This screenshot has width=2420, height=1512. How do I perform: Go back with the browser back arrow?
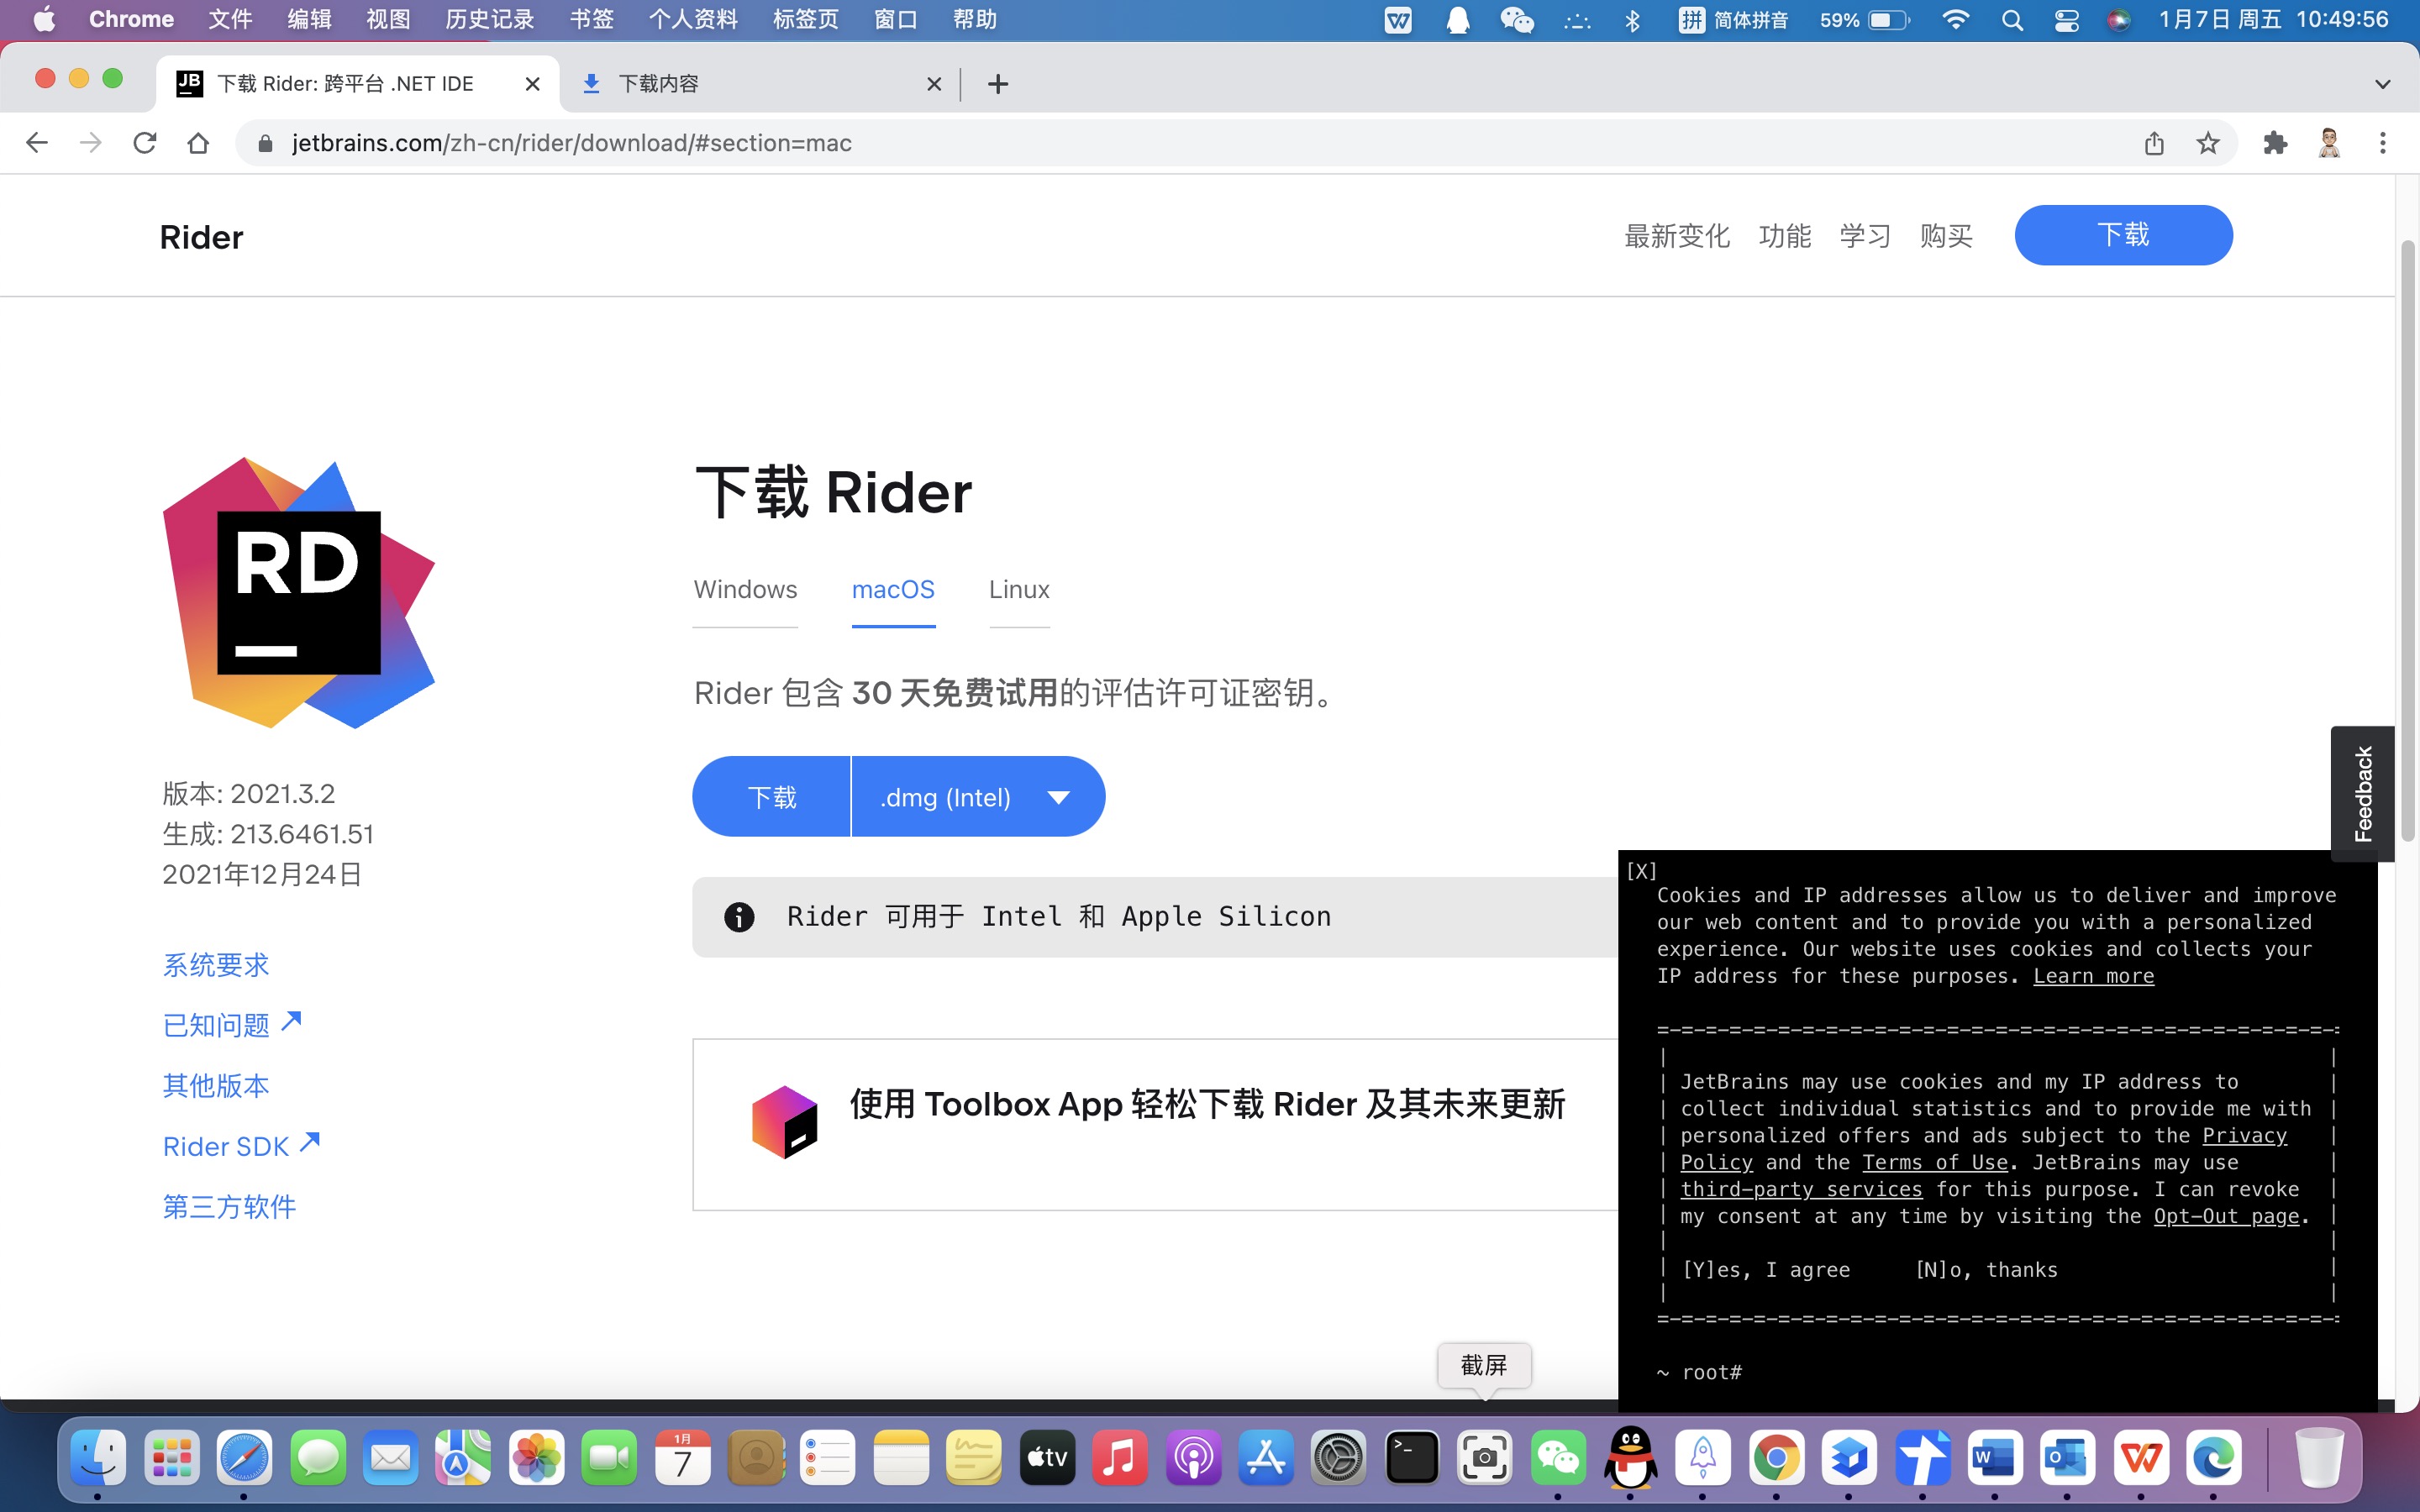[x=37, y=143]
